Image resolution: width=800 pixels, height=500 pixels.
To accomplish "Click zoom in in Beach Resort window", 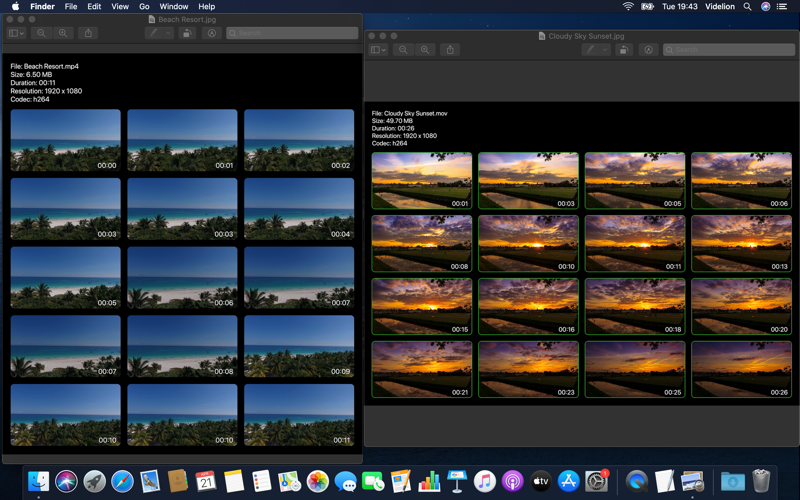I will (x=63, y=33).
